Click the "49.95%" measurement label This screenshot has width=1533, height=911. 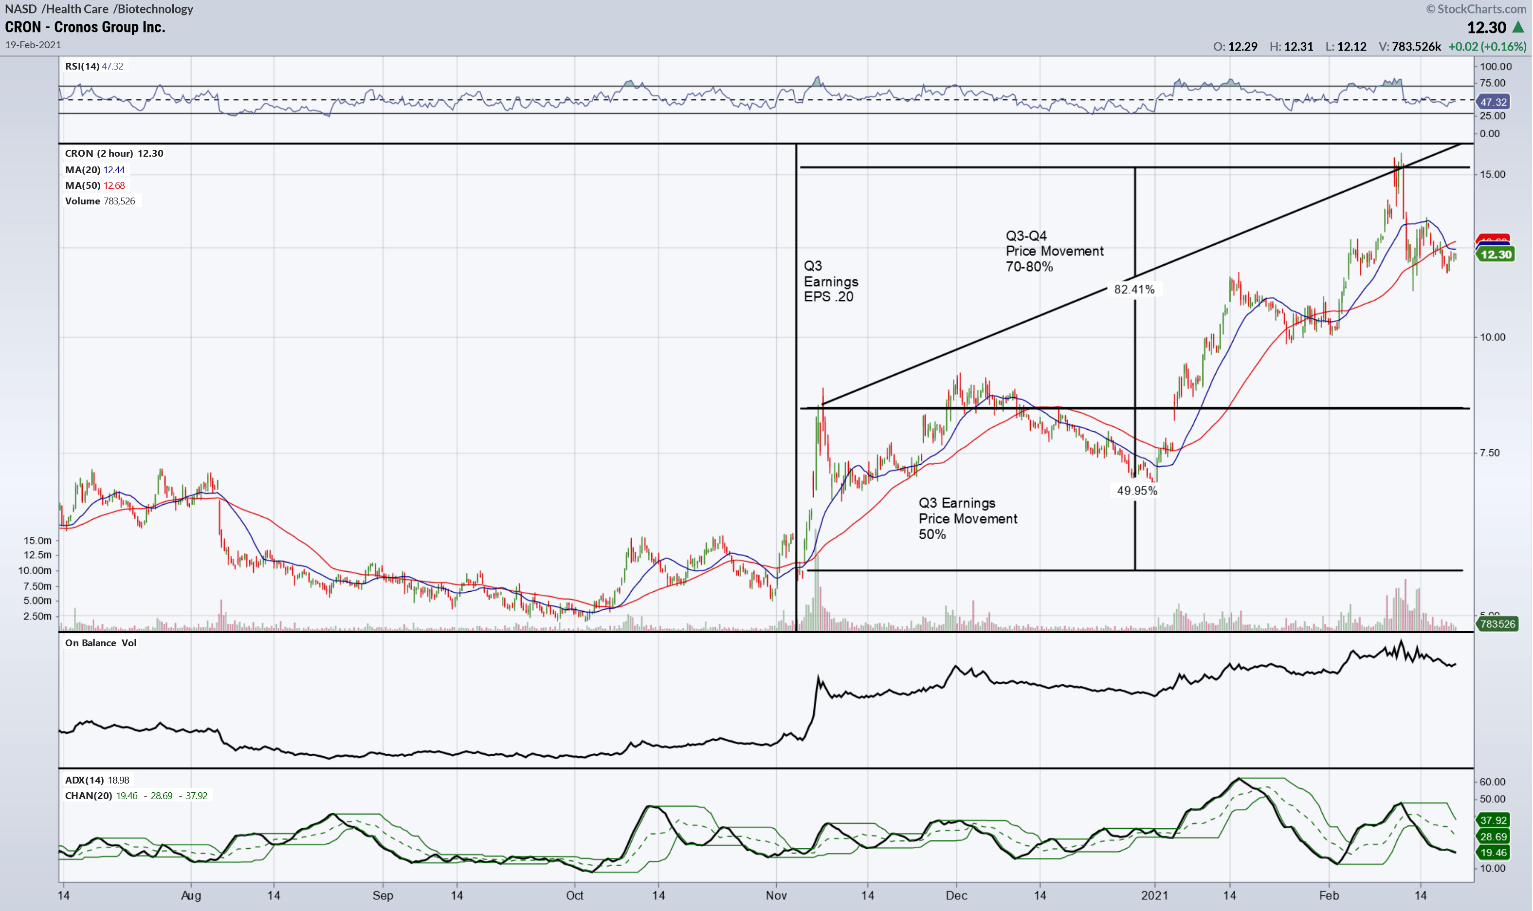click(x=1137, y=491)
